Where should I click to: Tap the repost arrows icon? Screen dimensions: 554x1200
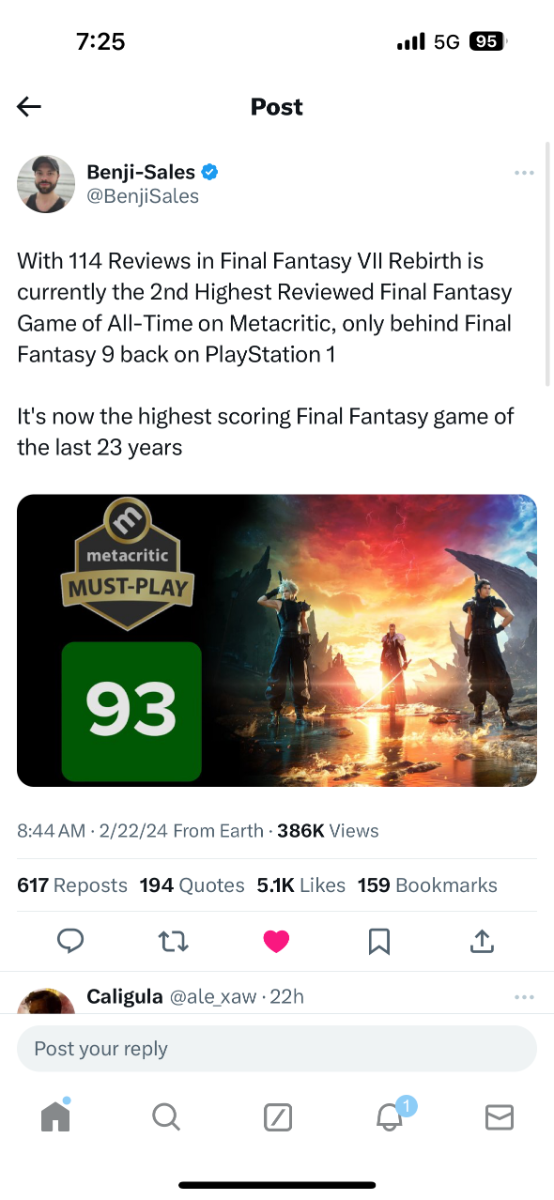click(x=174, y=941)
